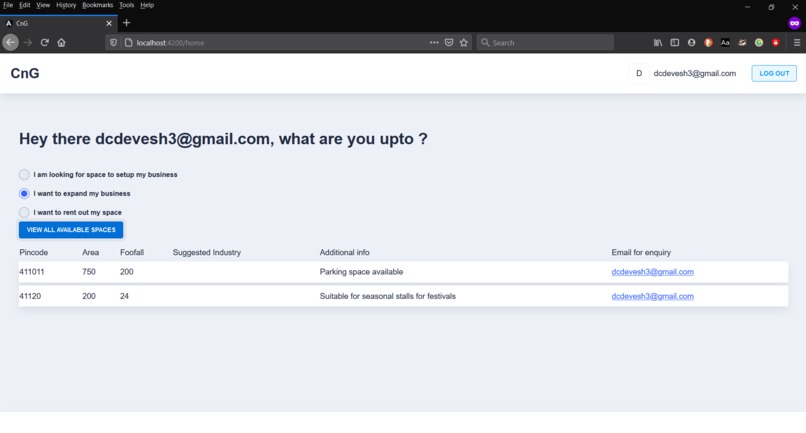The image size is (806, 433).
Task: Reload the current page
Action: click(45, 43)
